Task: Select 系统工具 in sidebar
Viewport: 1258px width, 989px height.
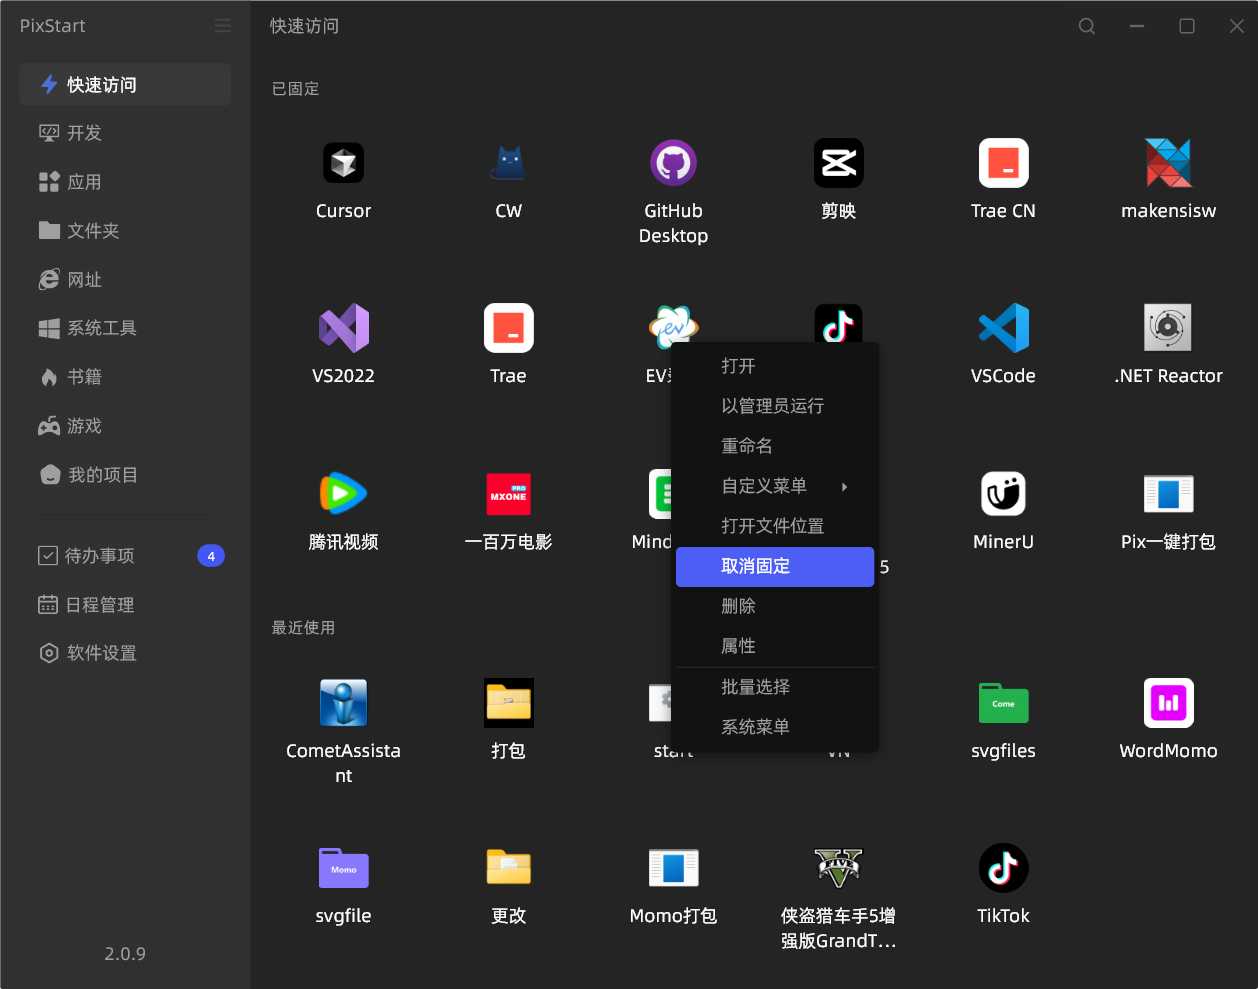Action: coord(125,328)
